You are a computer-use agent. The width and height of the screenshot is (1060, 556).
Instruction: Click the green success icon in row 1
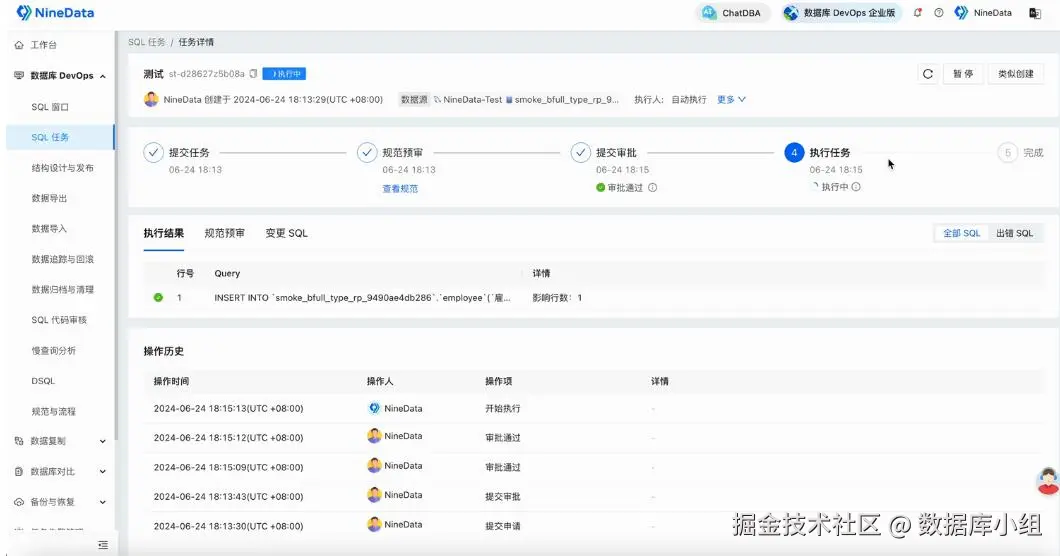158,298
